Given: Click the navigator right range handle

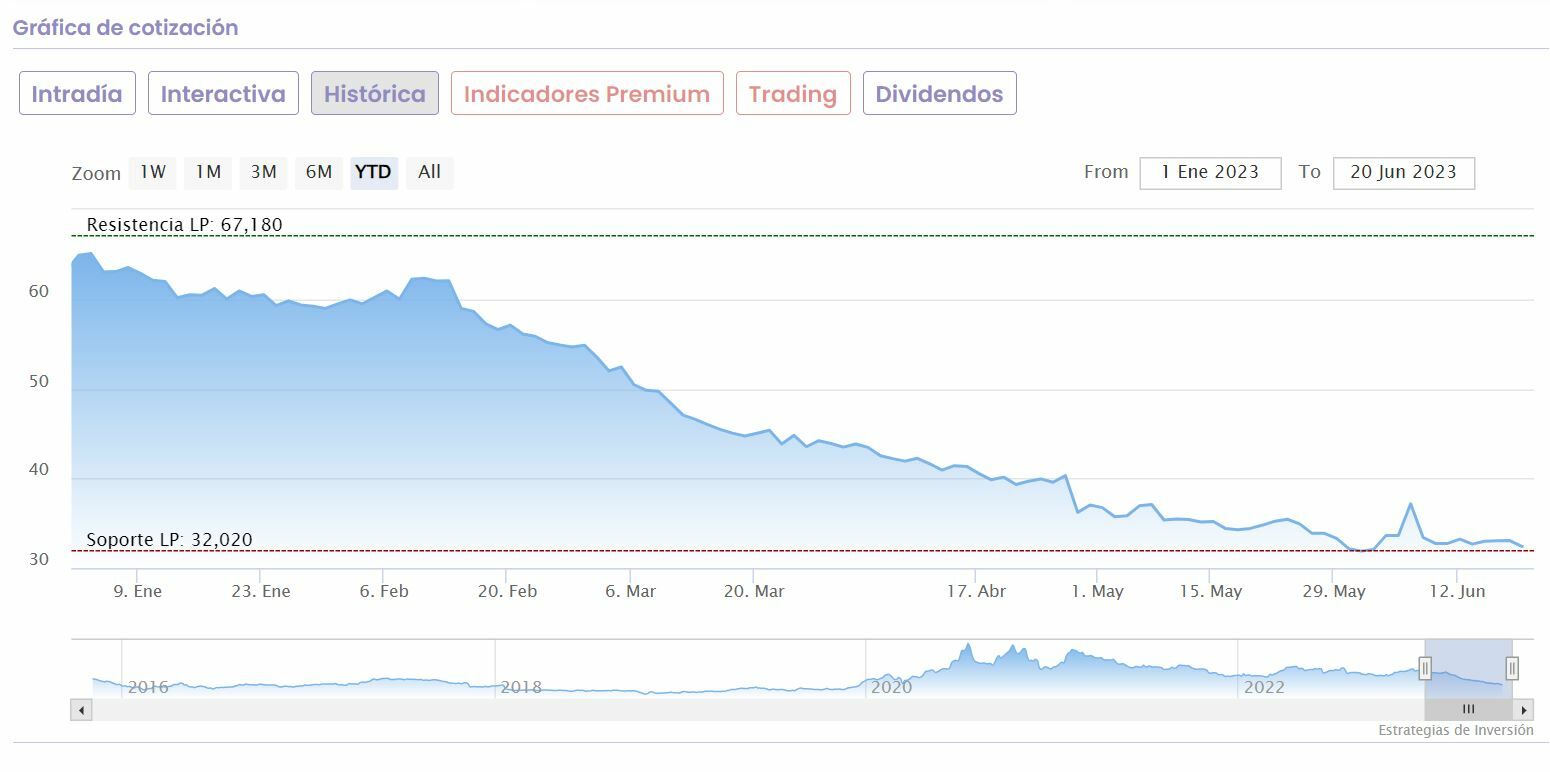Looking at the screenshot, I should pos(1512,668).
